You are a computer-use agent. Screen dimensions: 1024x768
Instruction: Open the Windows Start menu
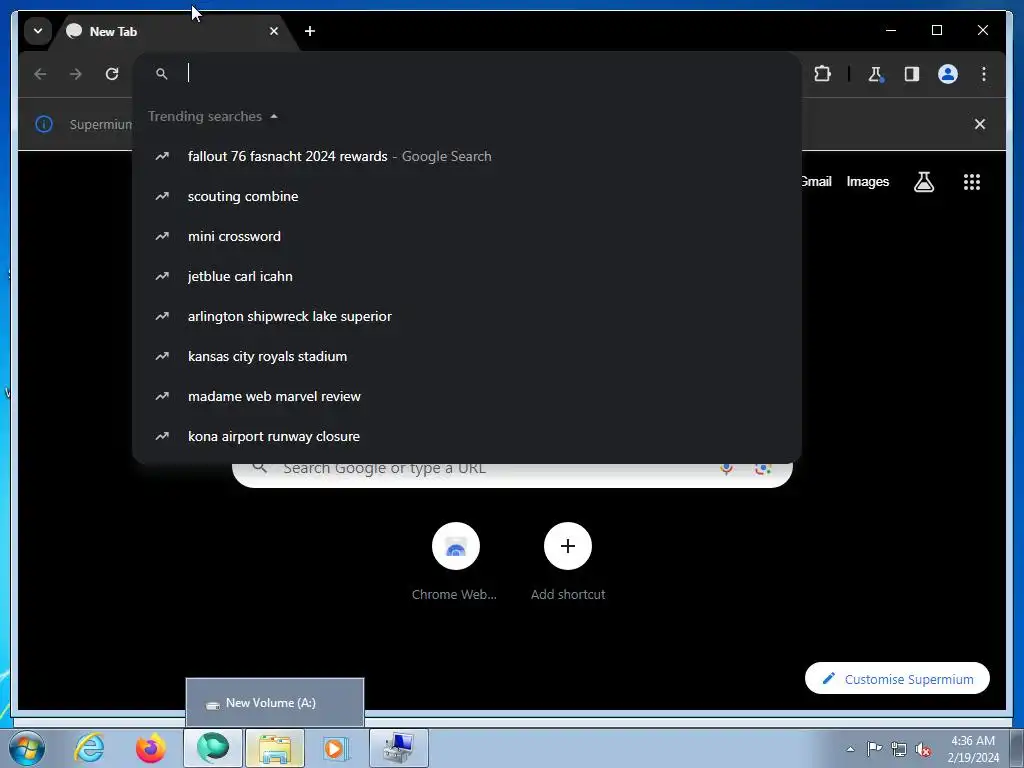click(27, 748)
